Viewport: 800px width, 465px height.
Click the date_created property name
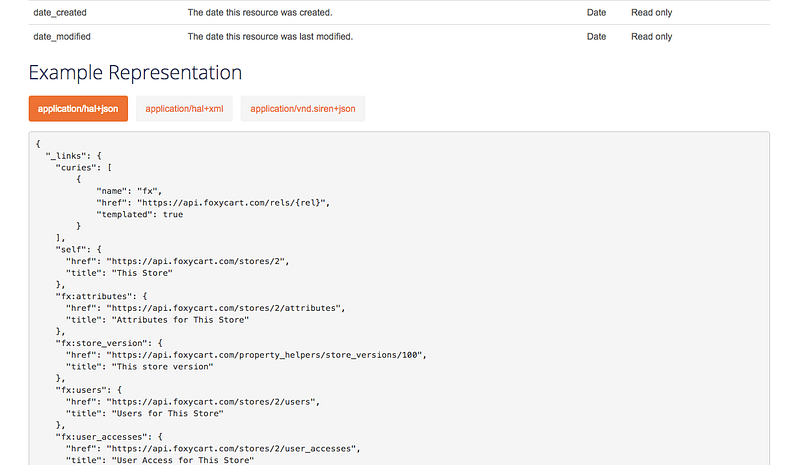point(60,13)
